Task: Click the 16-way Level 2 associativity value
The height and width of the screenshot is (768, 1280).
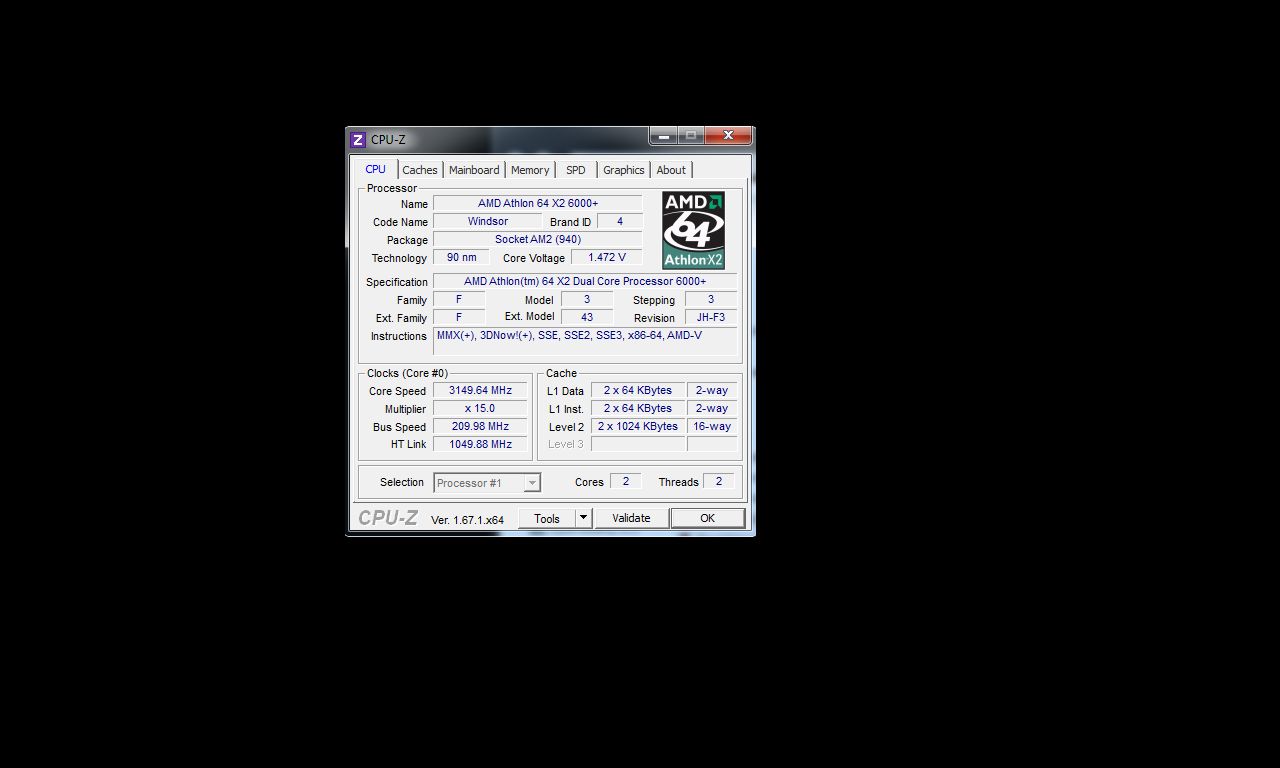Action: click(x=712, y=427)
